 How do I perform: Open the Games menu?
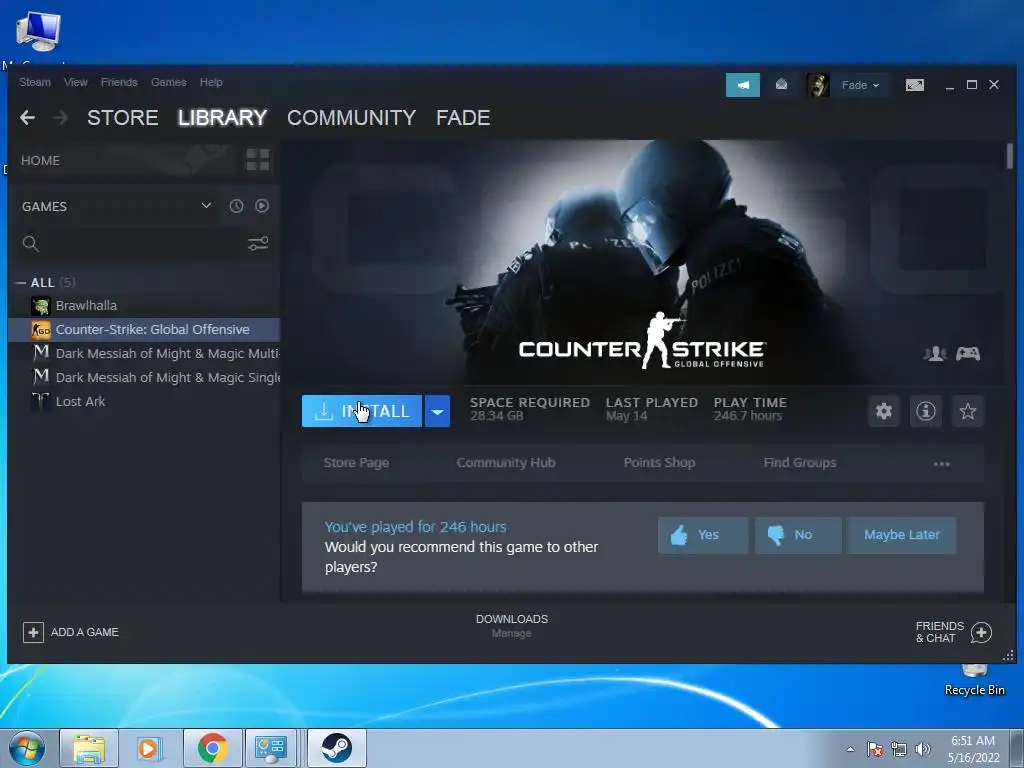coord(168,82)
